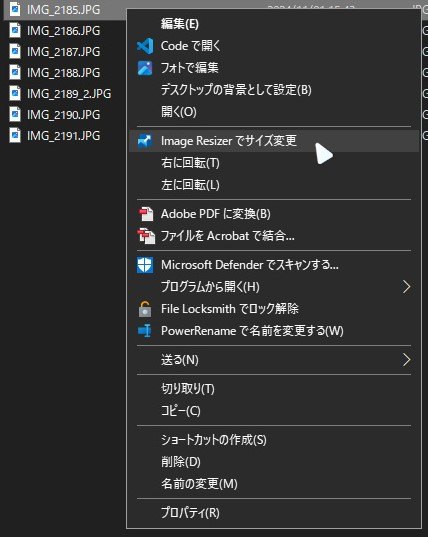This screenshot has height=537, width=428.
Task: Click the file icon of IMG_2188.JPG
Action: tap(15, 72)
